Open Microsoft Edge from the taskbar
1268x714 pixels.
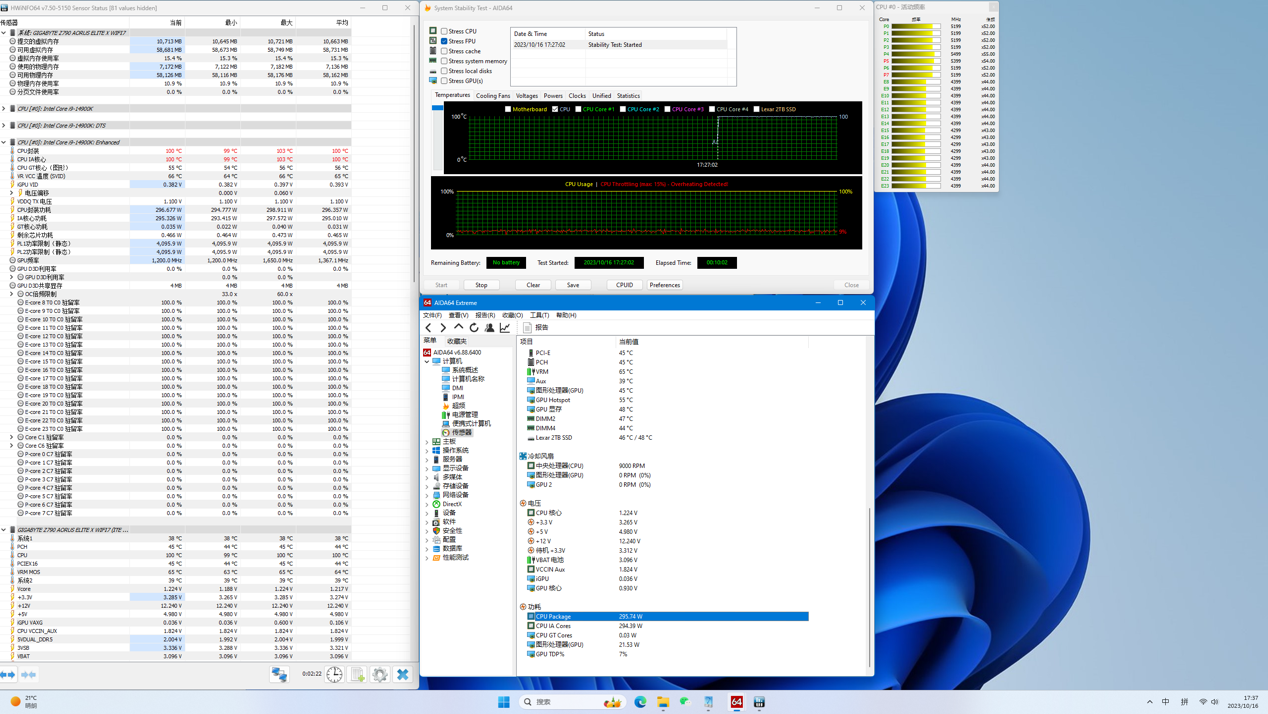click(x=641, y=702)
